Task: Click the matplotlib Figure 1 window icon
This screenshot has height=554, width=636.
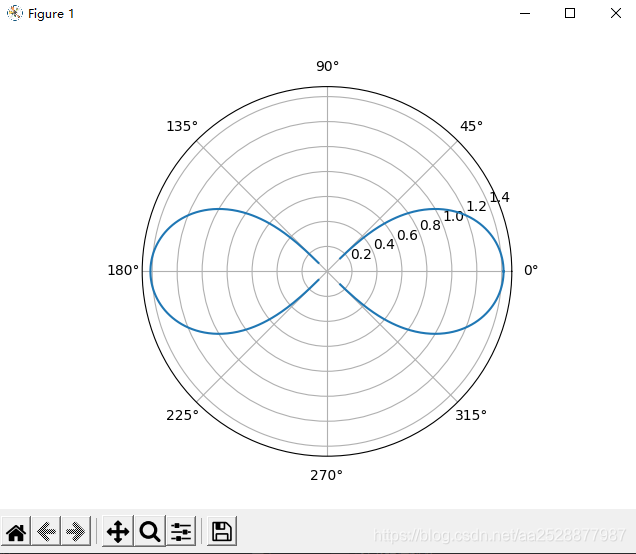Action: click(x=15, y=13)
